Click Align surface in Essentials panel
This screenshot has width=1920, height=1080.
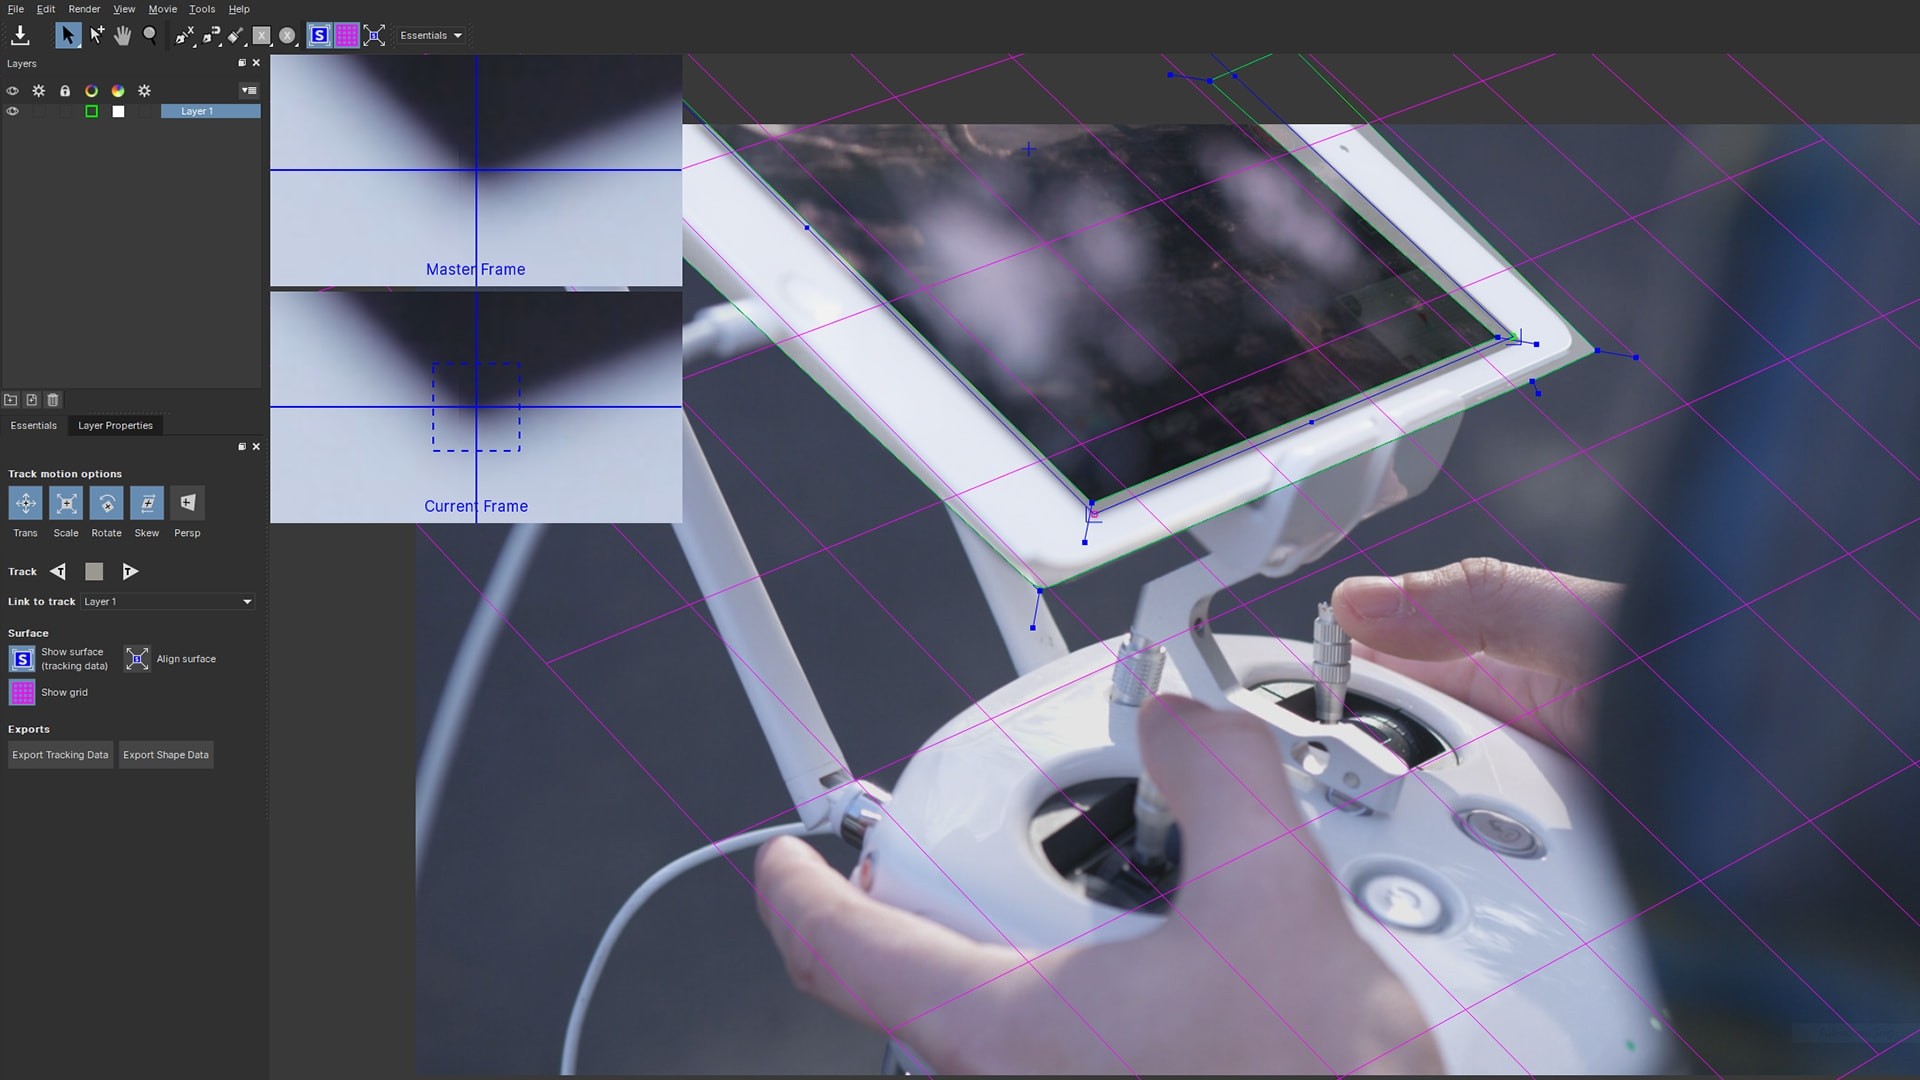click(137, 659)
